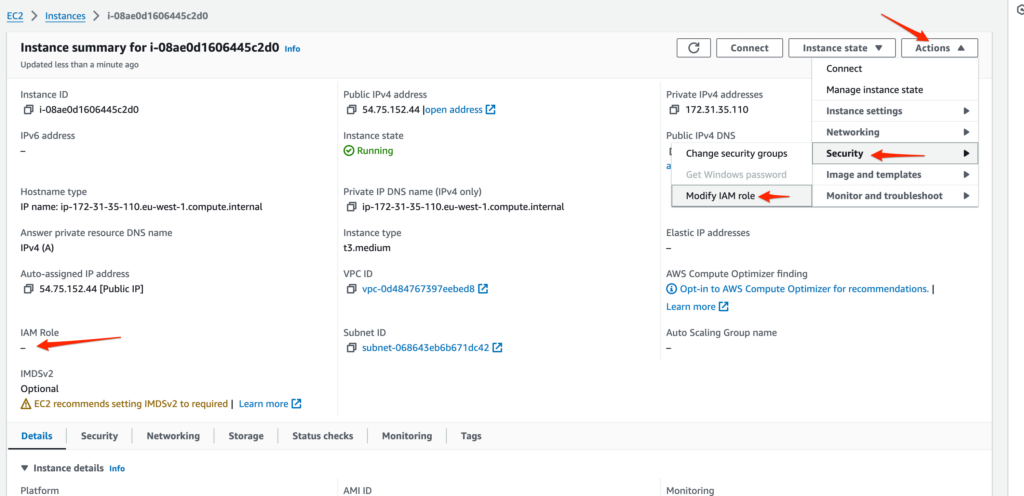Click Learn more next to IMDSv2 warning

(264, 403)
